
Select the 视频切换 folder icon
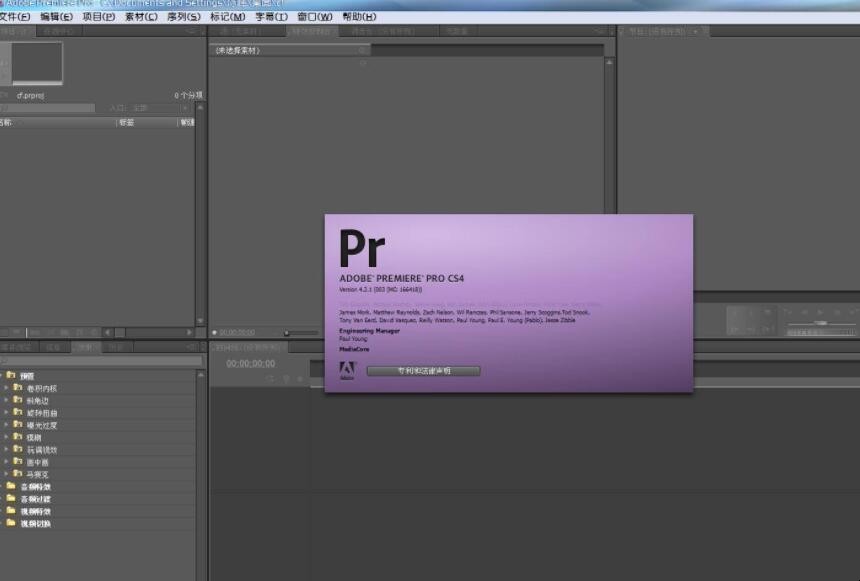11,523
